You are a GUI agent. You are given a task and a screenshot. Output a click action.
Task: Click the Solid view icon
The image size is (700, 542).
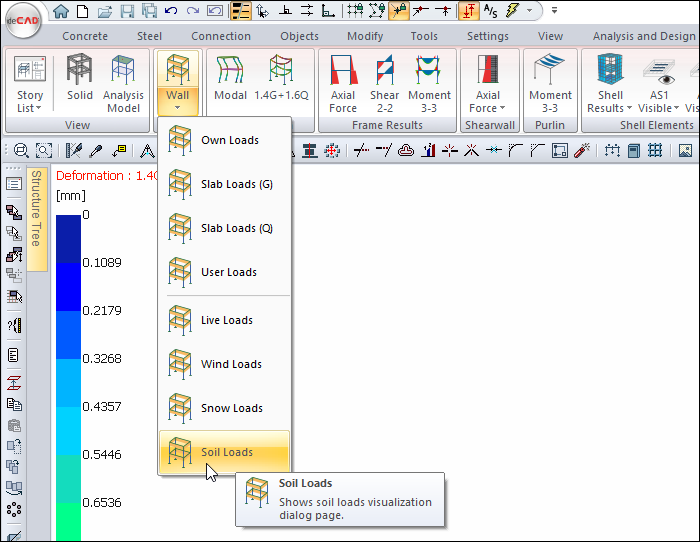(x=80, y=83)
